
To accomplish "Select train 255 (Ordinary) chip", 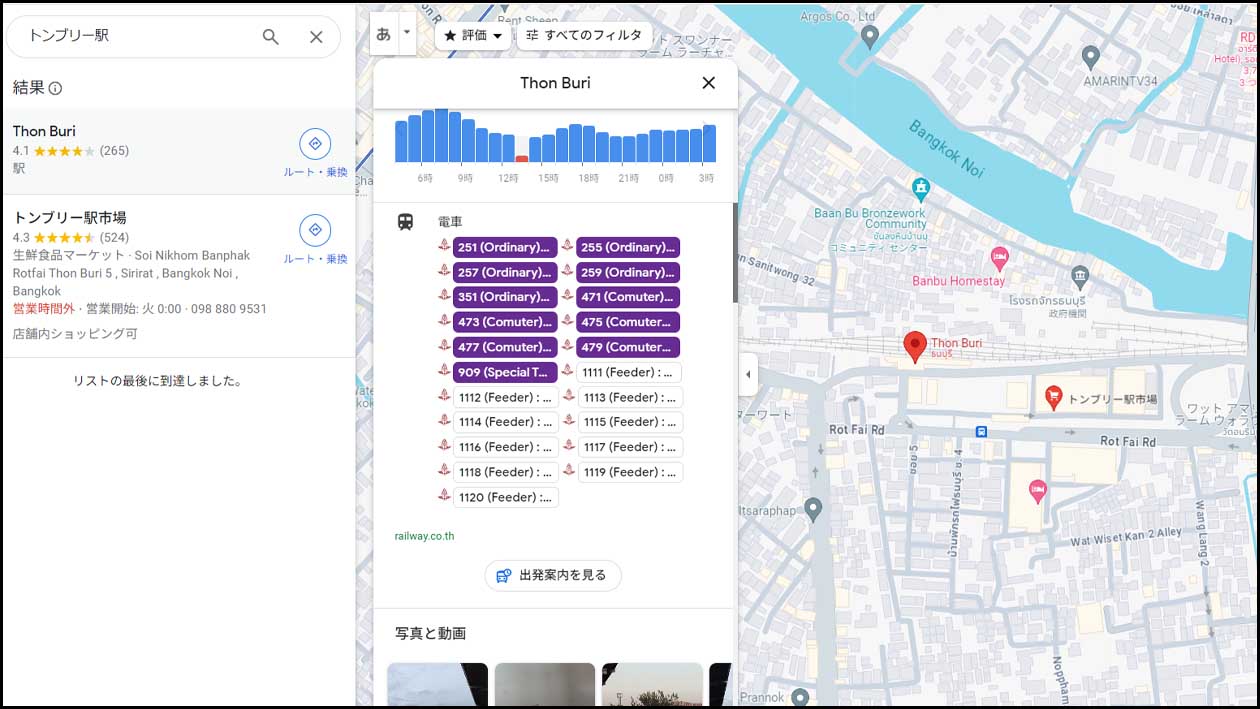I will point(628,247).
